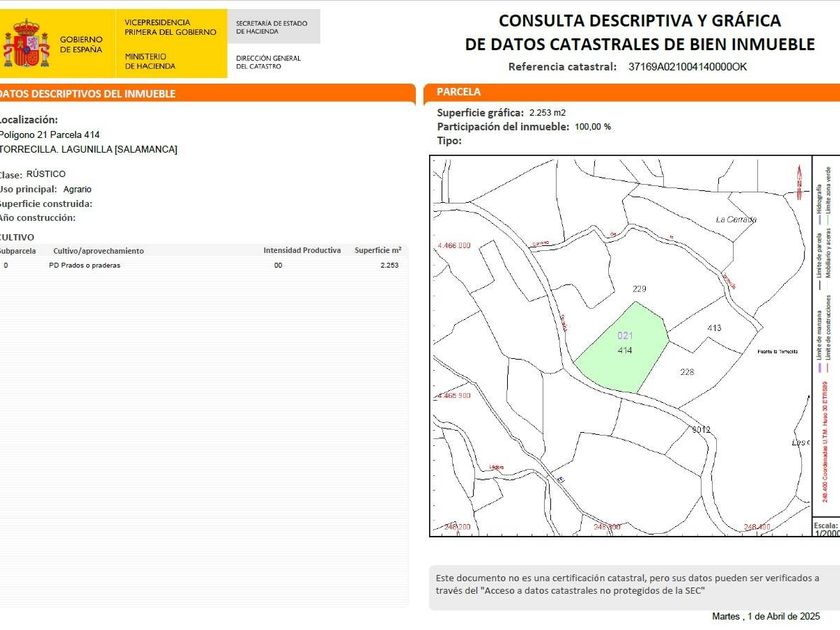Click the 'Cultivo/aprovechamiento' column header
The width and height of the screenshot is (840, 630).
pyautogui.click(x=99, y=251)
